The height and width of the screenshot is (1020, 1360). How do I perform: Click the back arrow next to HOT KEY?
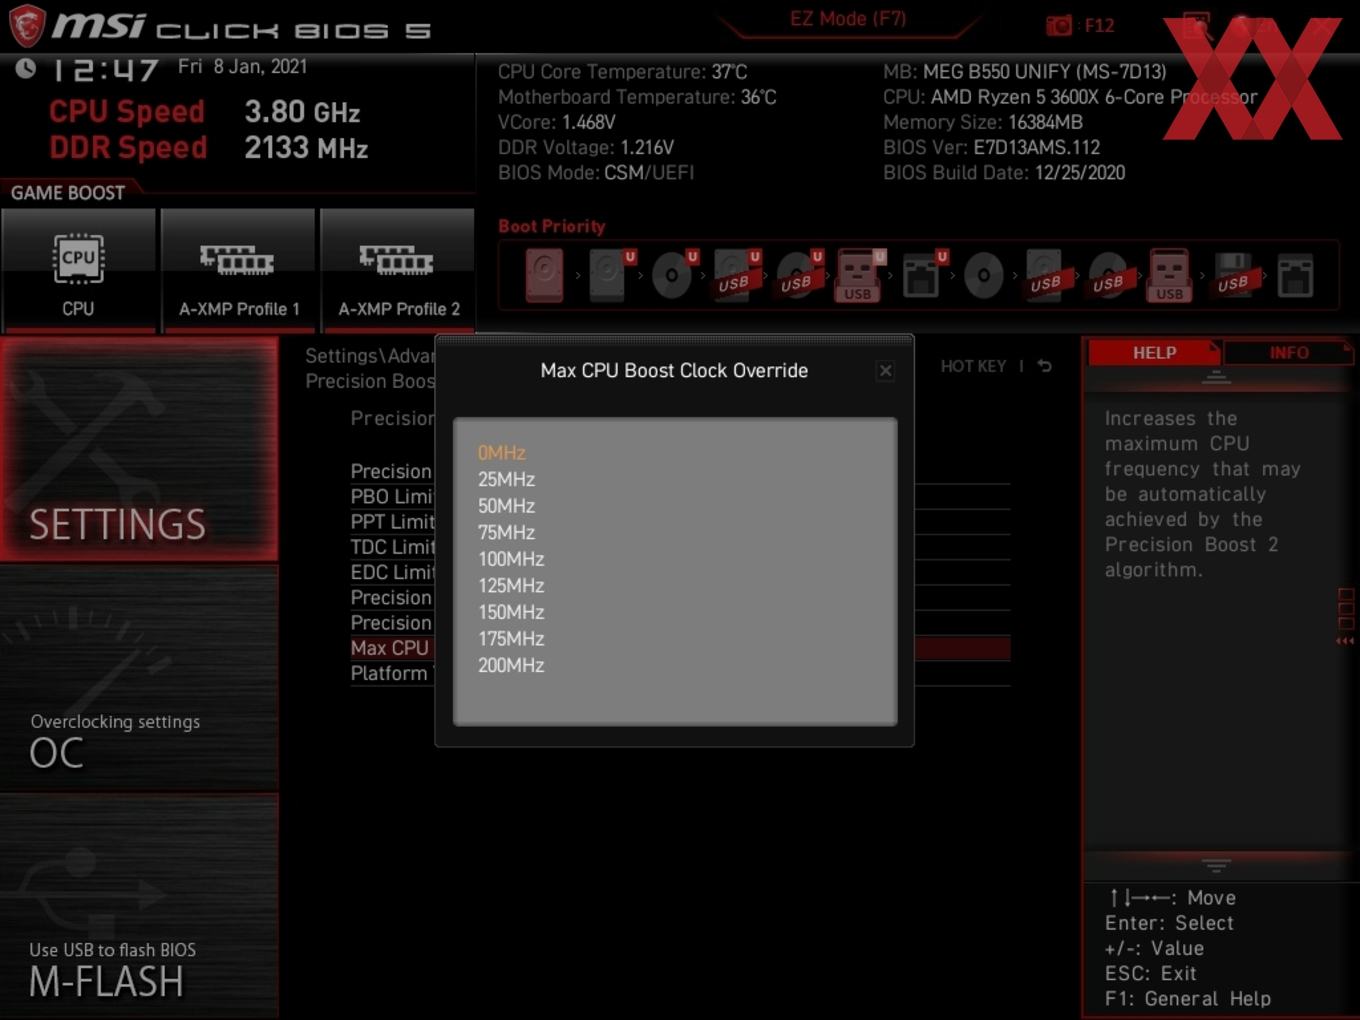[x=1044, y=366]
